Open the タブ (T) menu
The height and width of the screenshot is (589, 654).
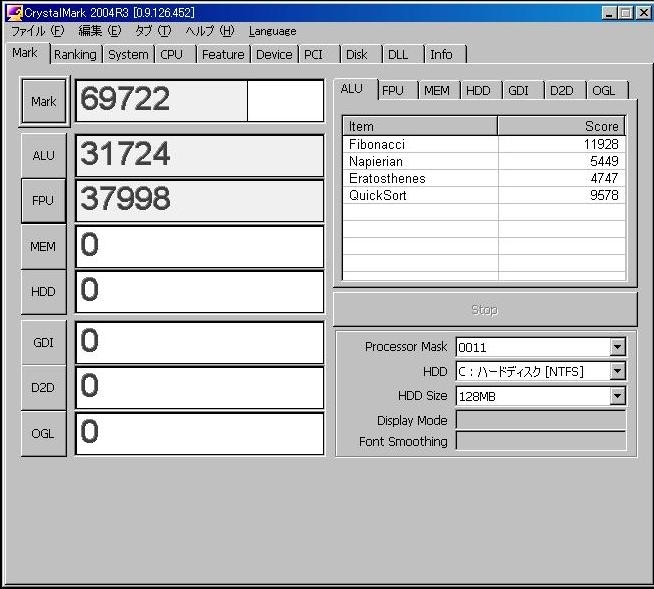[153, 31]
